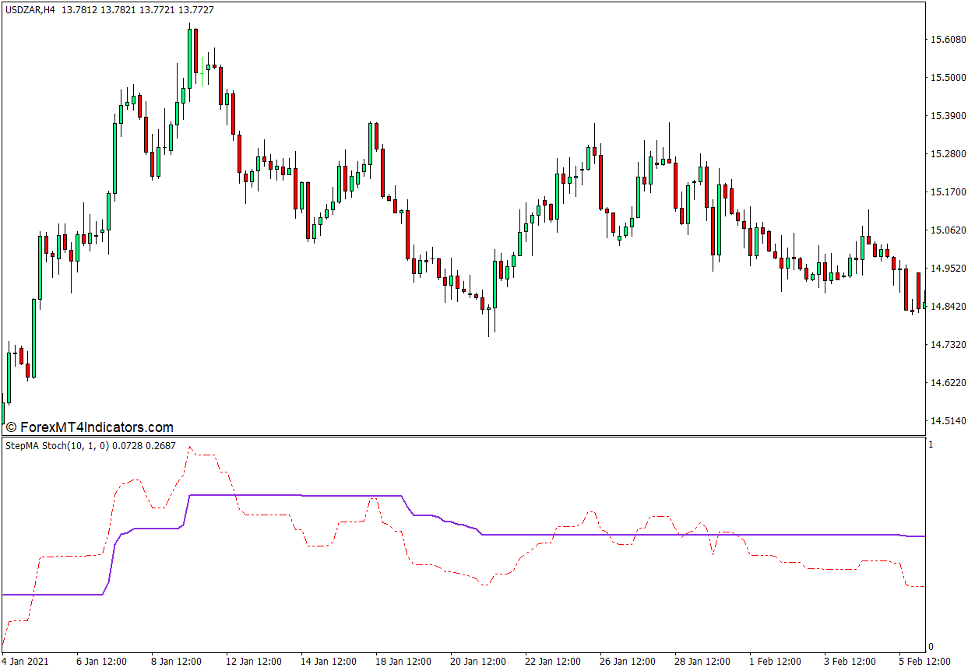The width and height of the screenshot is (977, 672).
Task: Click the 1 Feb 12:00 time label
Action: pos(775,662)
